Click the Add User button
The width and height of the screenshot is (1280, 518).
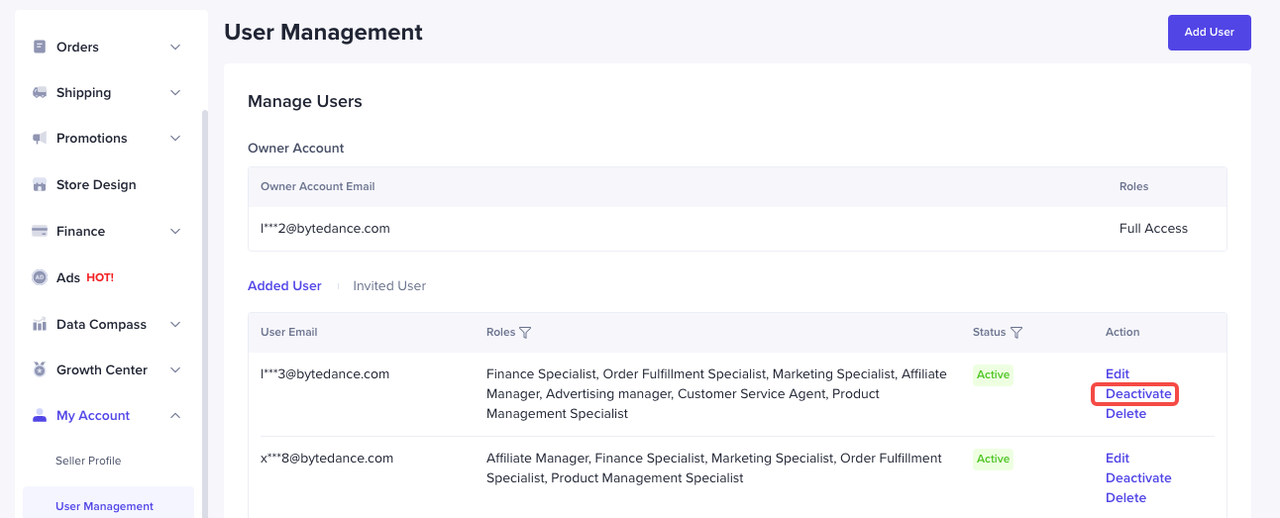pyautogui.click(x=1209, y=32)
